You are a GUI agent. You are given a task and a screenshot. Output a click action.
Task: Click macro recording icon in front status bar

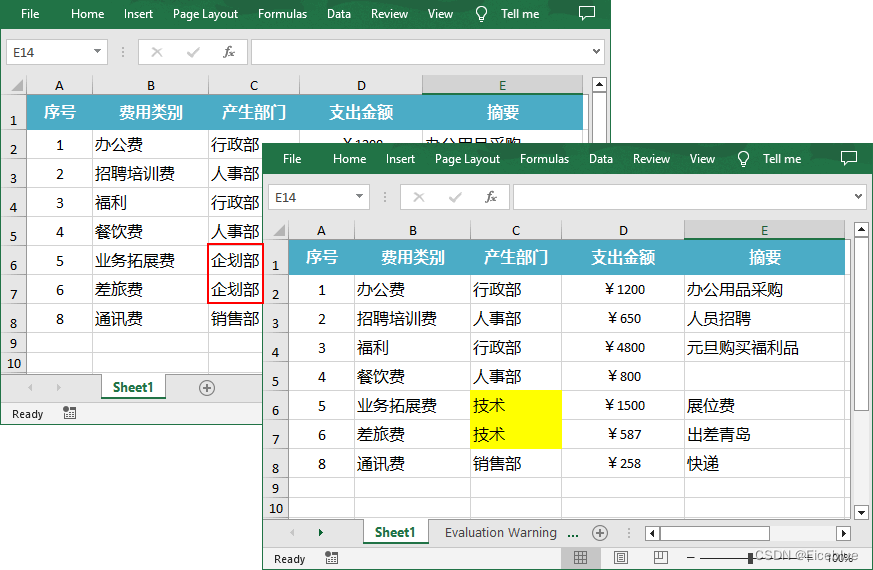[331, 558]
